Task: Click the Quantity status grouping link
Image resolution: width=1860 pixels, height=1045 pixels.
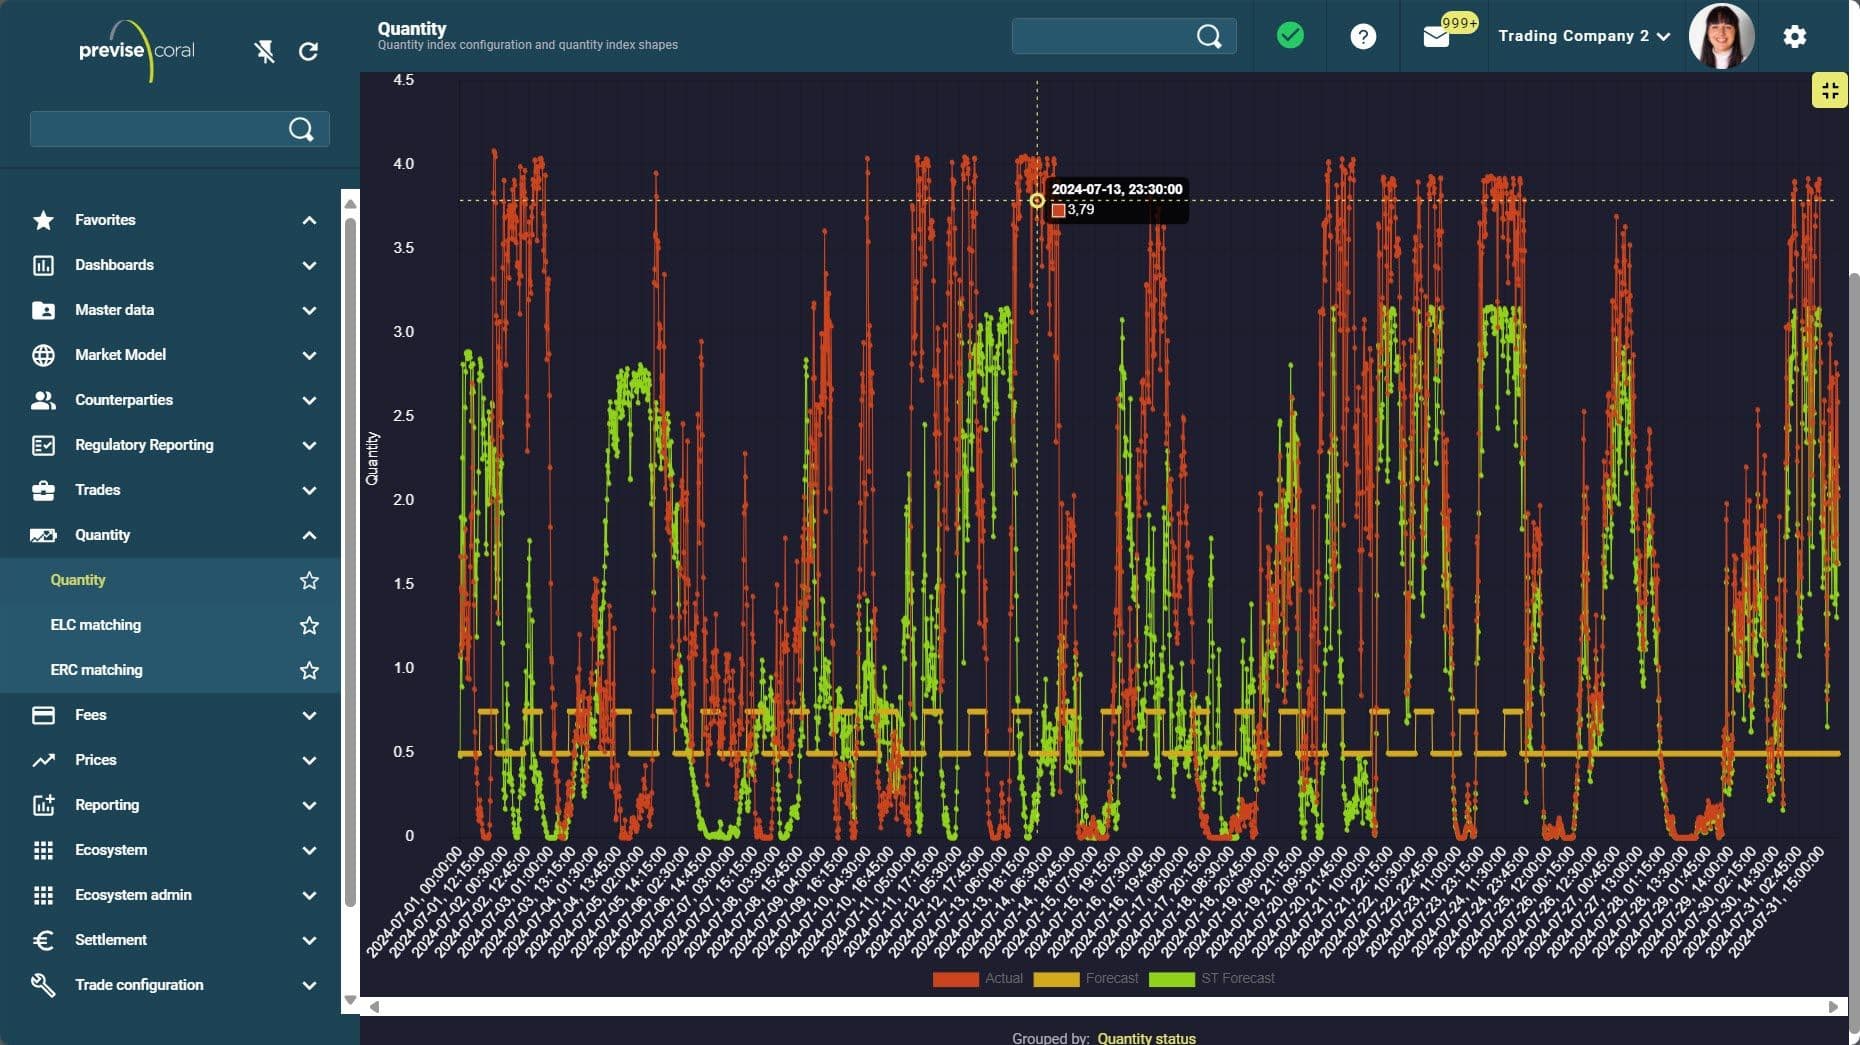Action: (1146, 1038)
